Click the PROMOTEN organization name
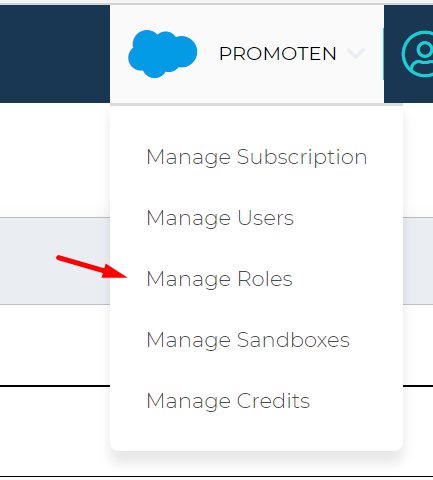Viewport: 433px width, 480px height. (x=277, y=54)
